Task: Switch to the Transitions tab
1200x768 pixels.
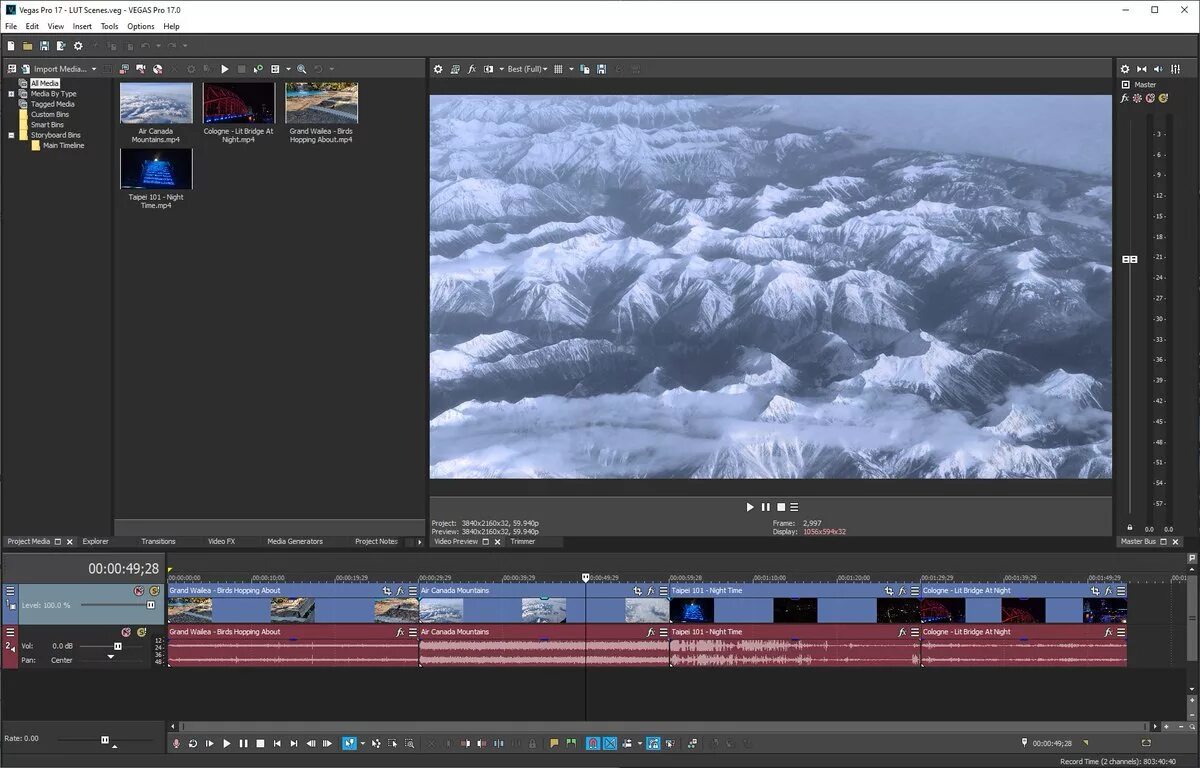Action: [157, 541]
